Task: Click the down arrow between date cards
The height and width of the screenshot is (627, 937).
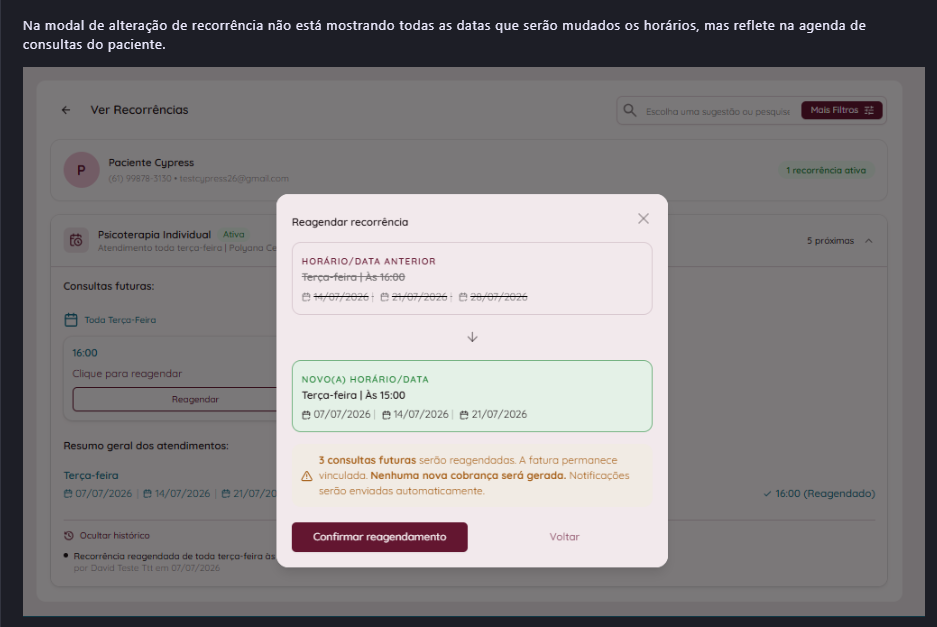Action: pos(472,337)
